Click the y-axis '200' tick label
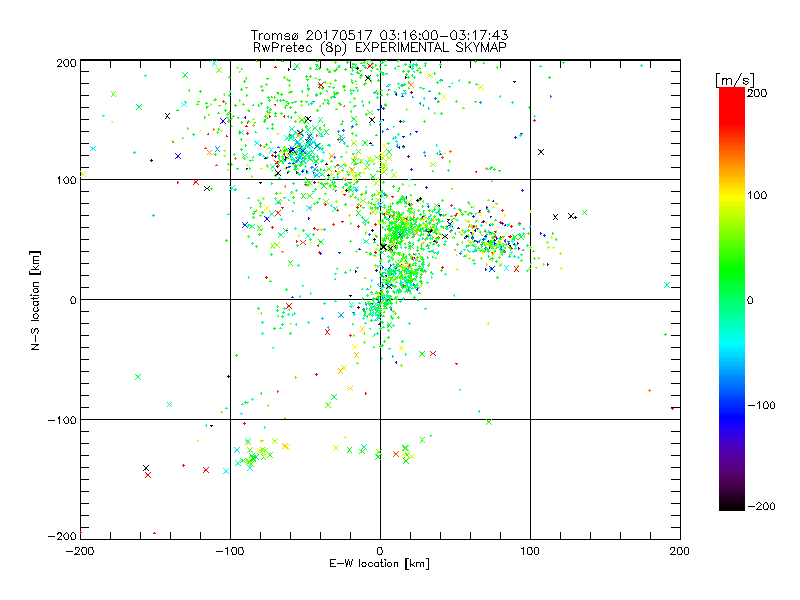 tap(66, 63)
